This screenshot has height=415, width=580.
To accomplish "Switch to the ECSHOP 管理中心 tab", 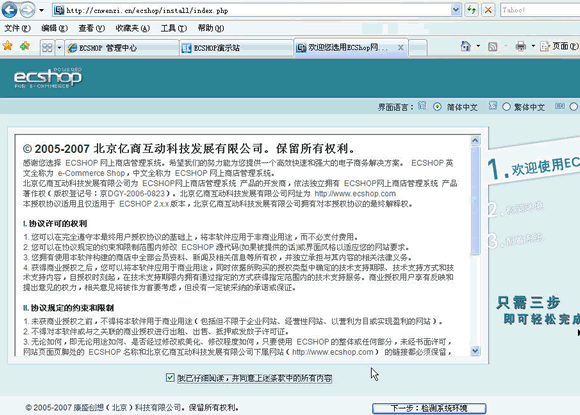I will pos(122,48).
